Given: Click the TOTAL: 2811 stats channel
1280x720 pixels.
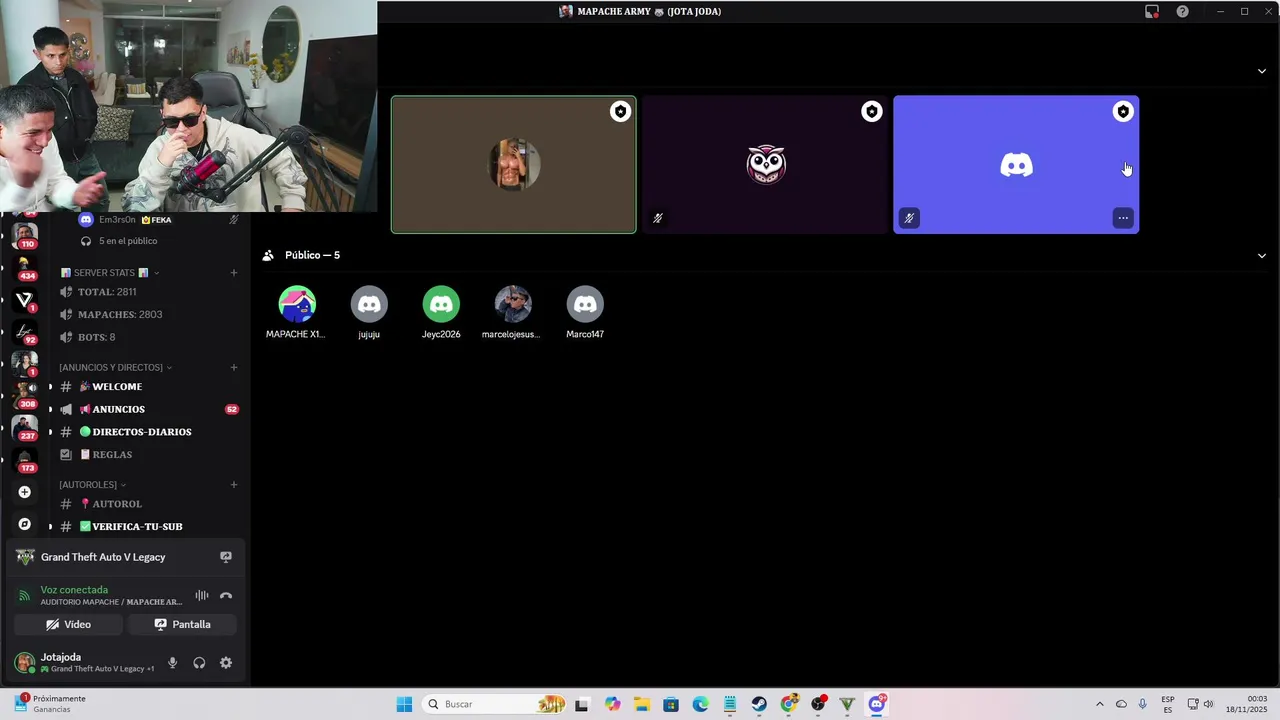Looking at the screenshot, I should point(148,292).
